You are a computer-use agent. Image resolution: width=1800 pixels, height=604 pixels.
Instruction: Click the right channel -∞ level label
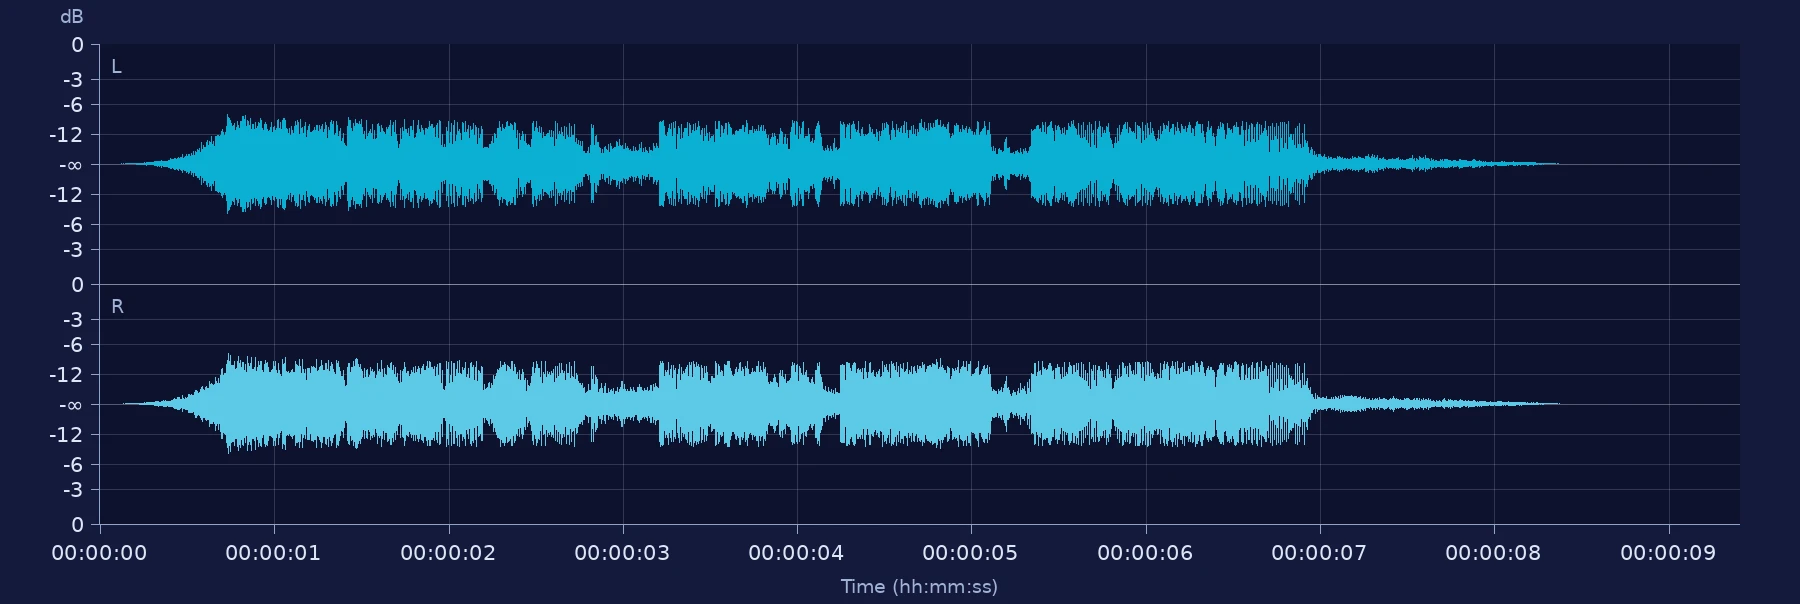pos(70,405)
